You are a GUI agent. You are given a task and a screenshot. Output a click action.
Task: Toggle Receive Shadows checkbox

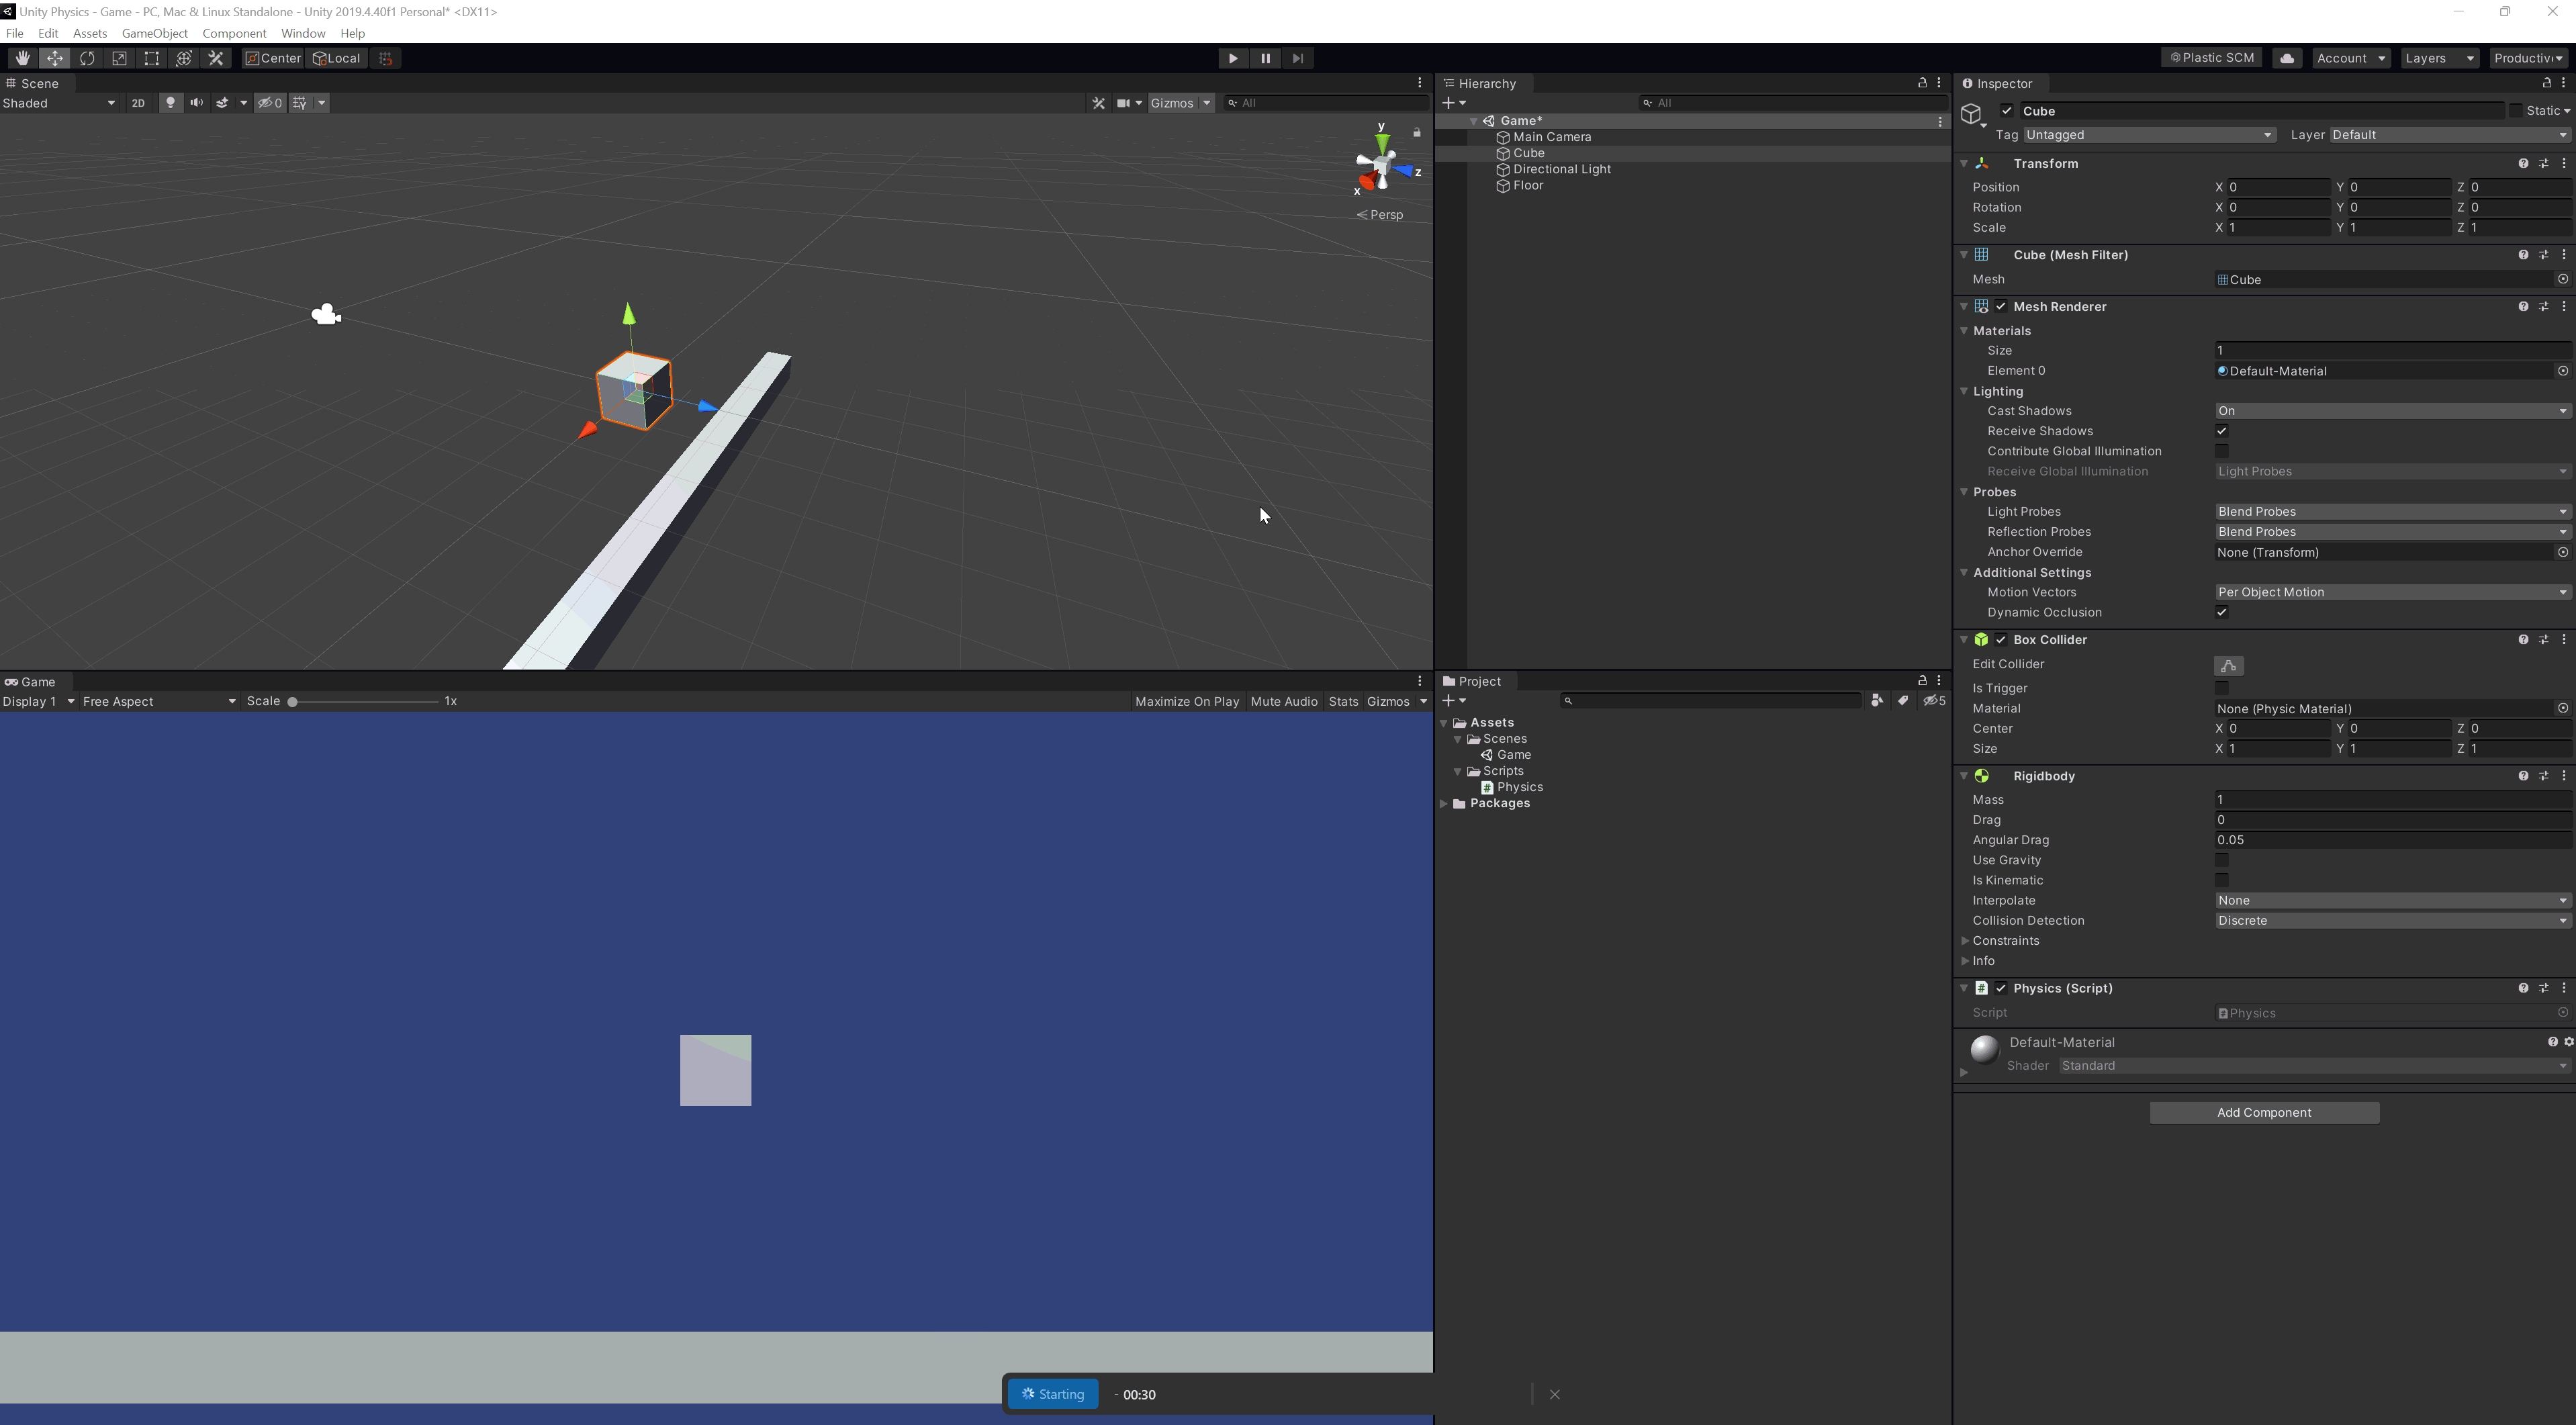2221,431
